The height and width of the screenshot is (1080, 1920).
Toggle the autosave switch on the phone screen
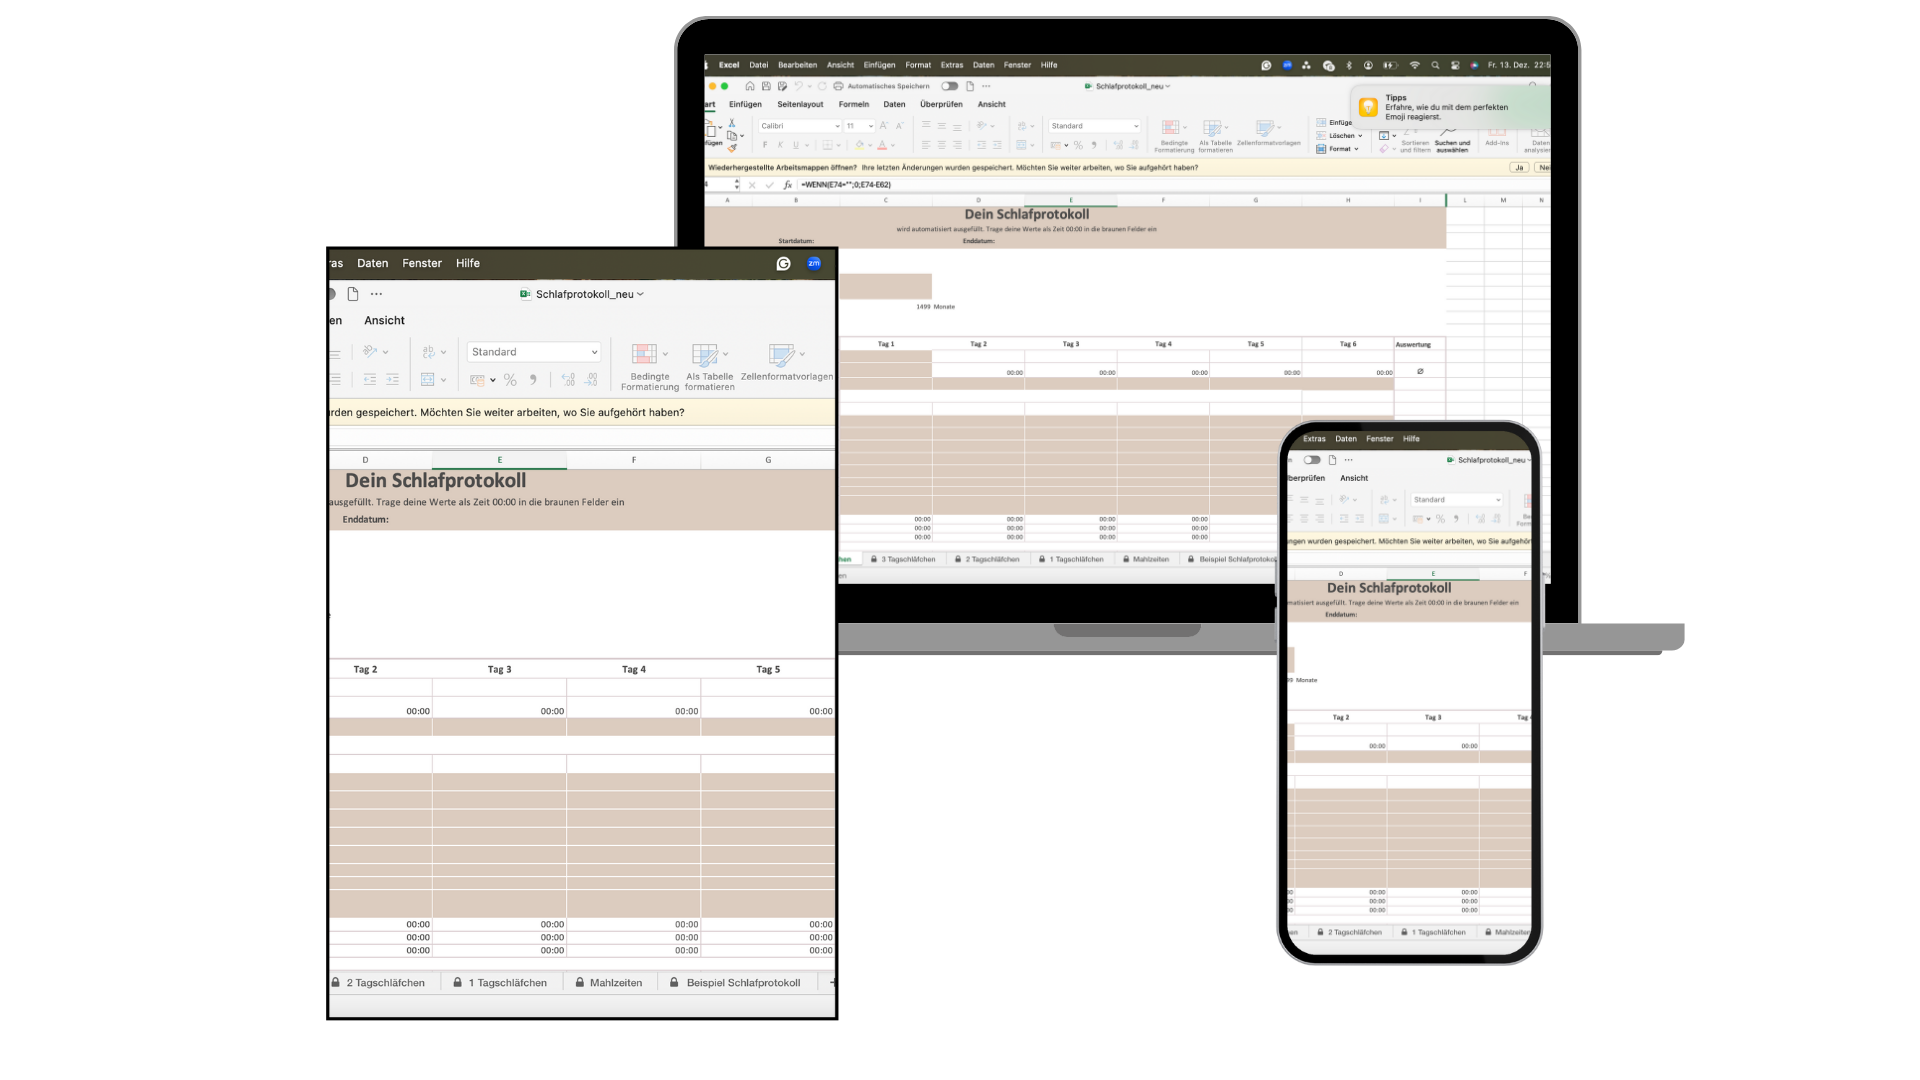click(x=1312, y=460)
